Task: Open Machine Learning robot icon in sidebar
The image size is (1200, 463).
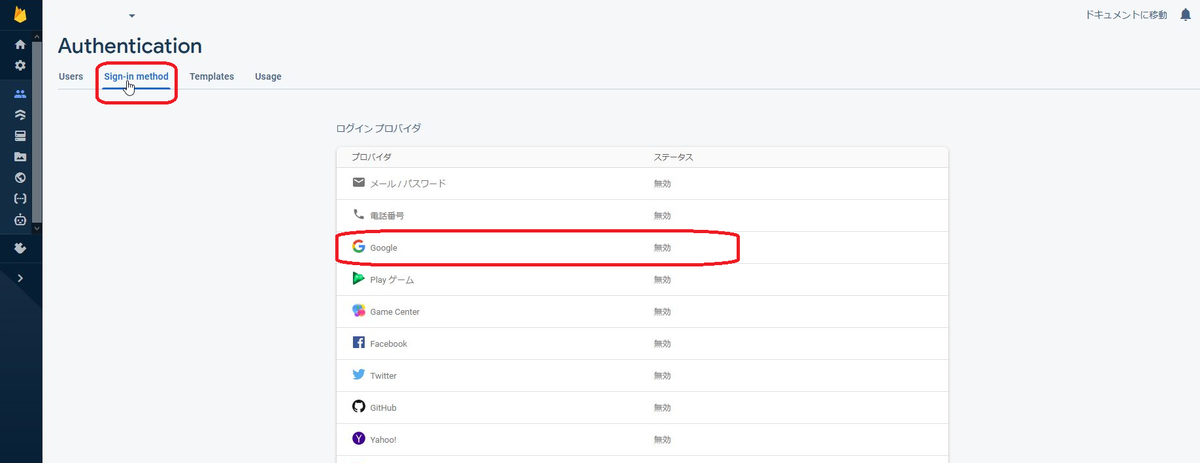Action: (20, 220)
